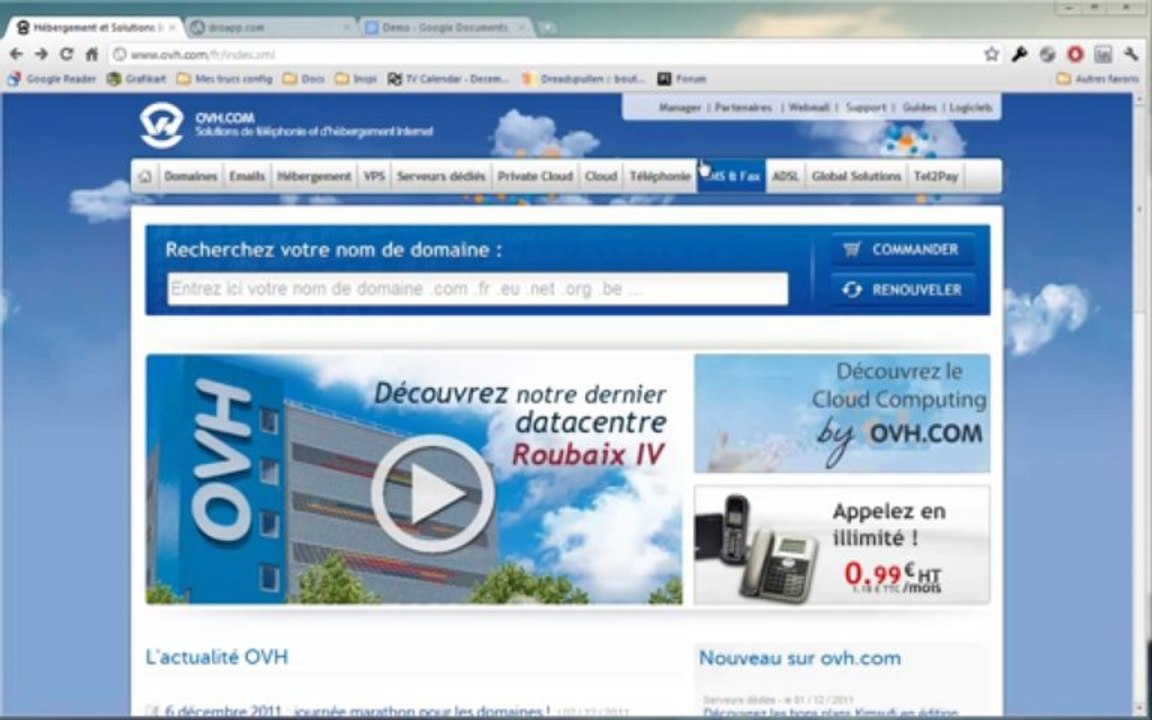Open the VPS menu

click(374, 176)
